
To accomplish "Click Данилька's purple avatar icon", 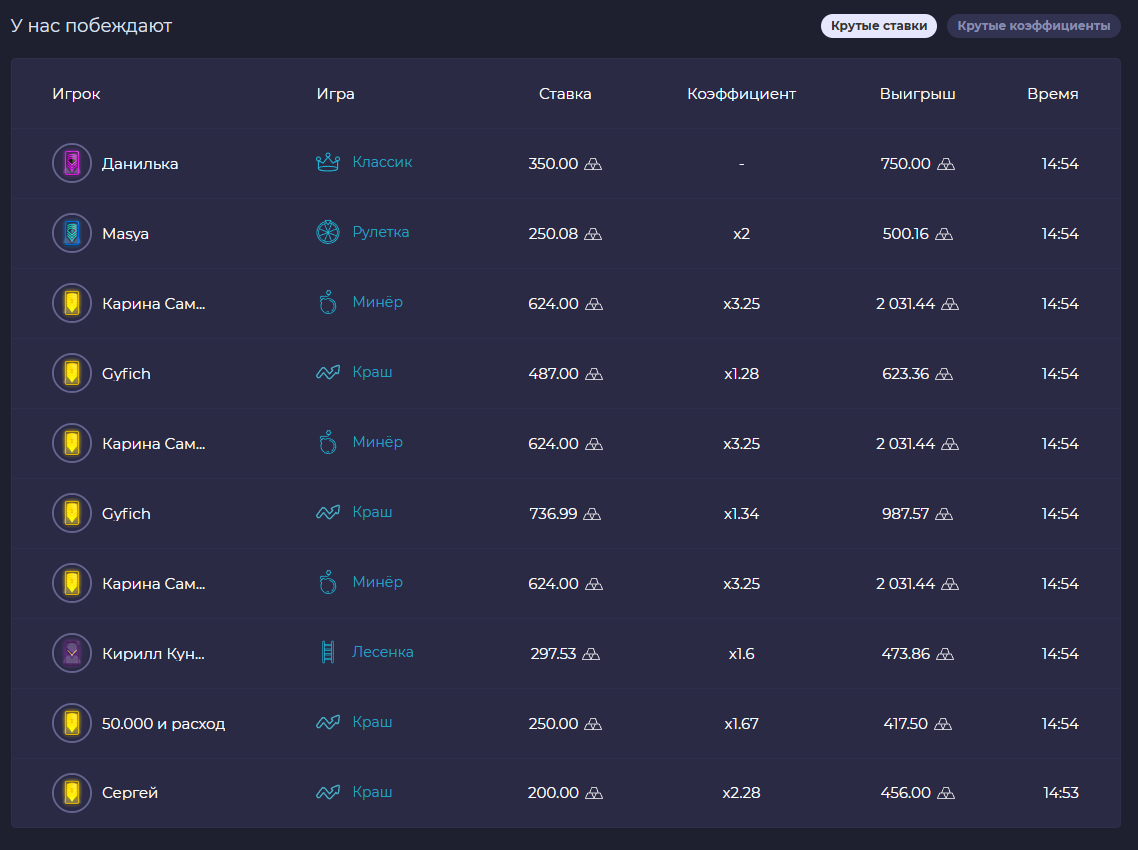I will coord(71,163).
